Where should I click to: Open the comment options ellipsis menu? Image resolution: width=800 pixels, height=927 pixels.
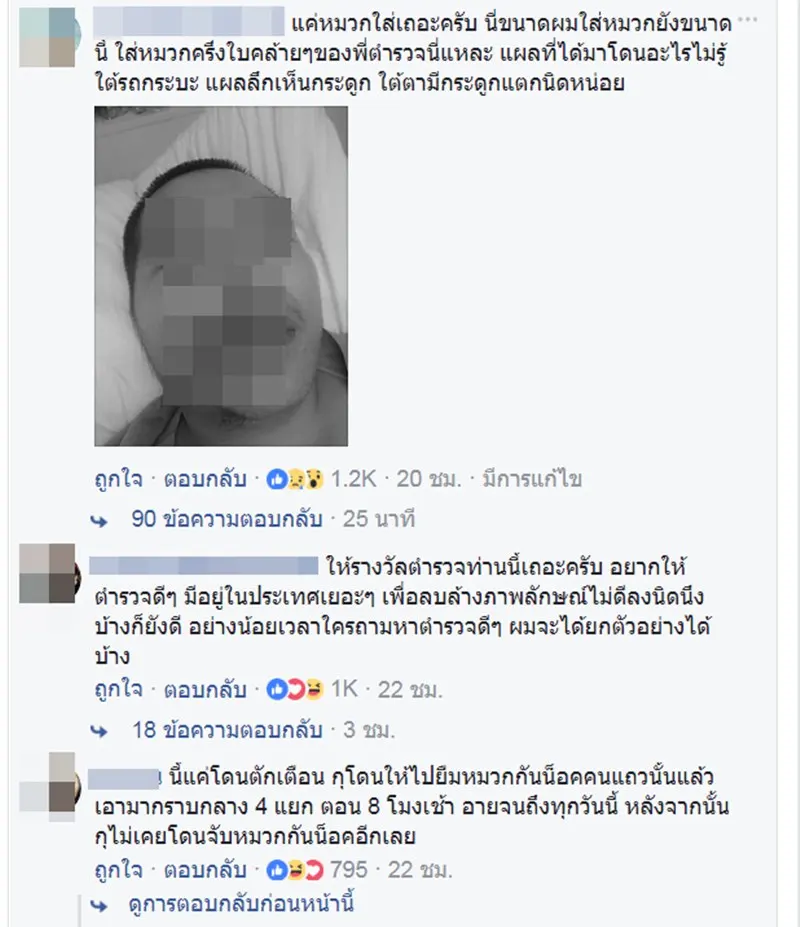click(x=747, y=20)
